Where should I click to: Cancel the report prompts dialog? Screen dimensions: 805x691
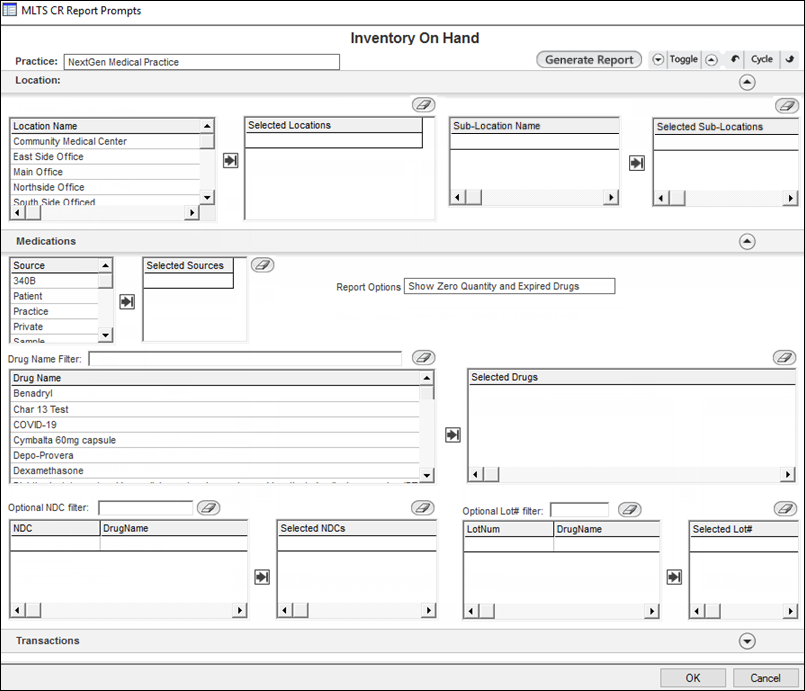point(765,678)
